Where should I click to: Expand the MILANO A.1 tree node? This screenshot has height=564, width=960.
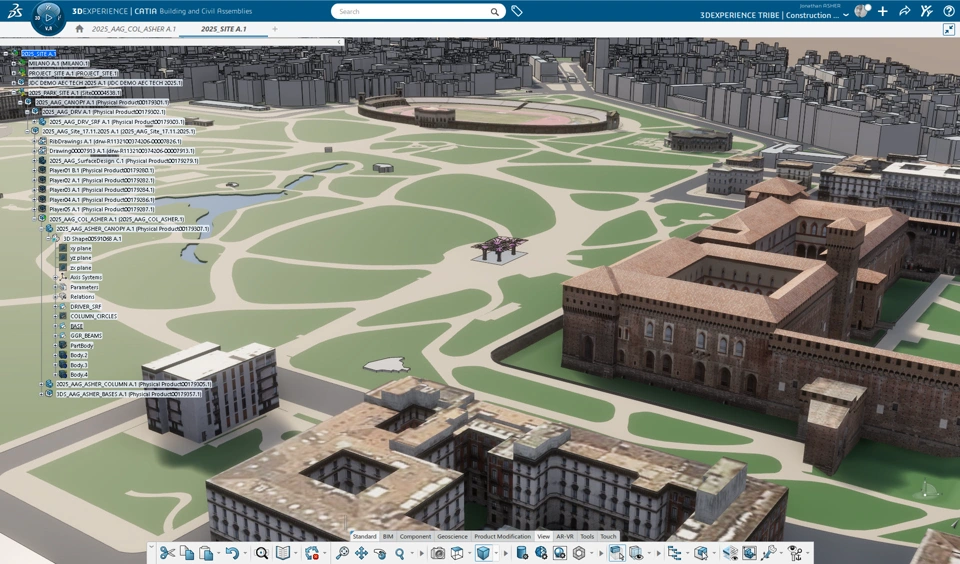13,64
